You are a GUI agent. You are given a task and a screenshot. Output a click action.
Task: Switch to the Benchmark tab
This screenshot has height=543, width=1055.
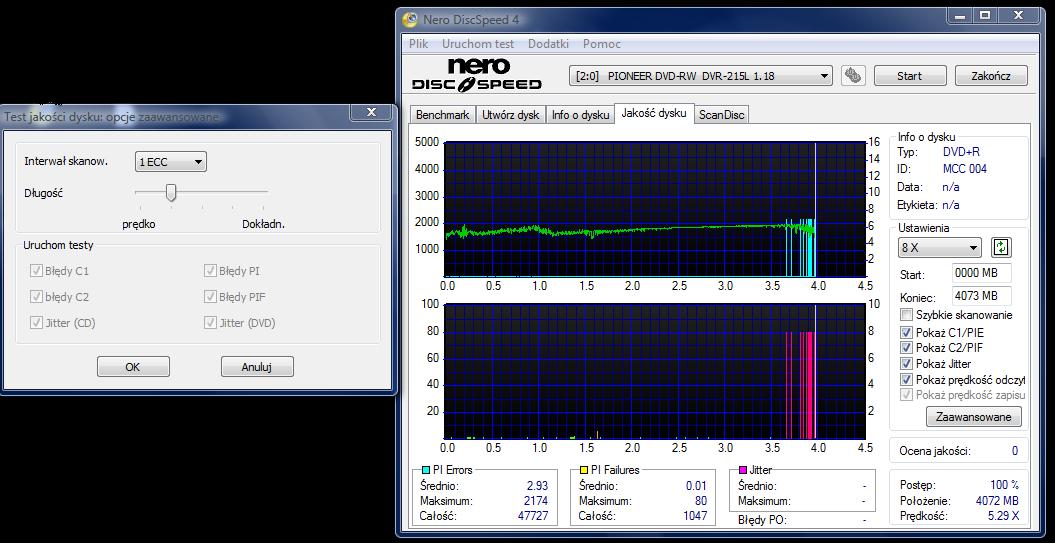pos(443,115)
